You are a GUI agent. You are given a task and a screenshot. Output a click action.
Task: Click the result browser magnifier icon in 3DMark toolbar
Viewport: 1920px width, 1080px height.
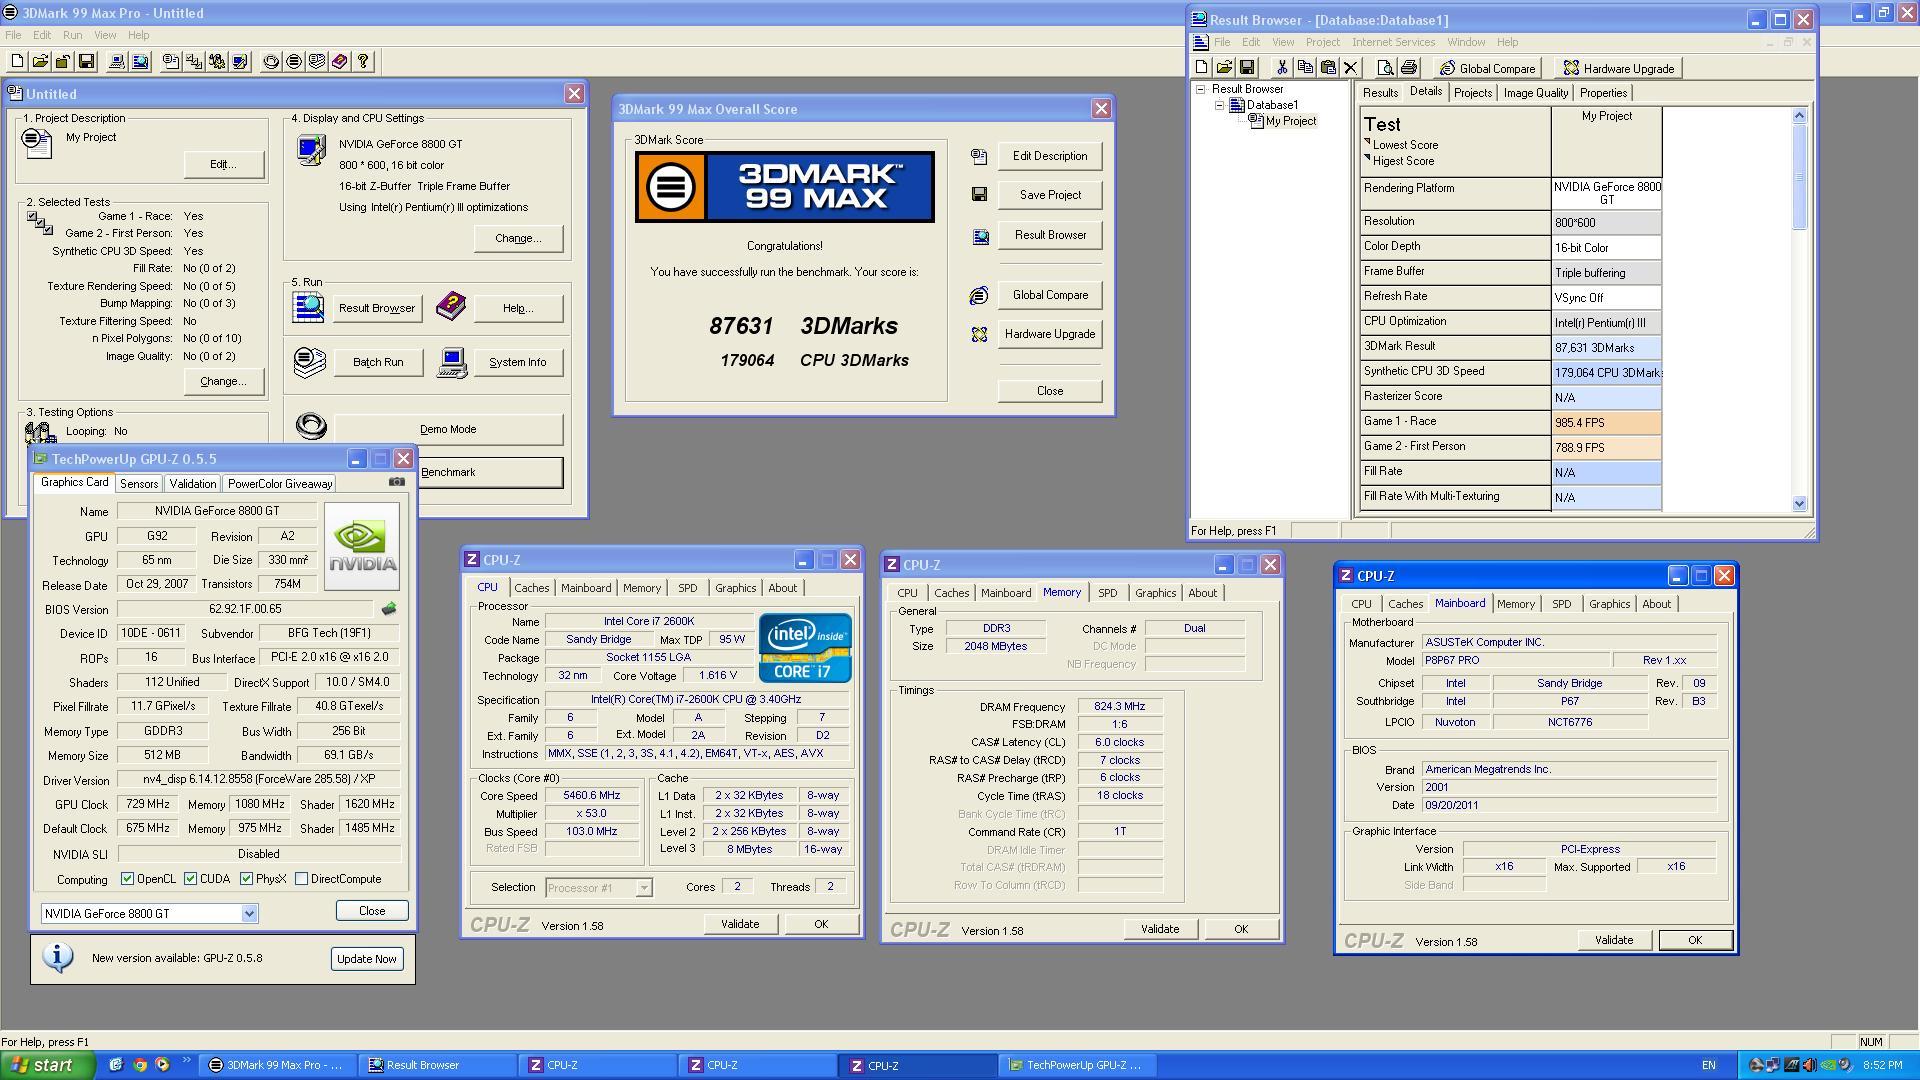pyautogui.click(x=140, y=62)
